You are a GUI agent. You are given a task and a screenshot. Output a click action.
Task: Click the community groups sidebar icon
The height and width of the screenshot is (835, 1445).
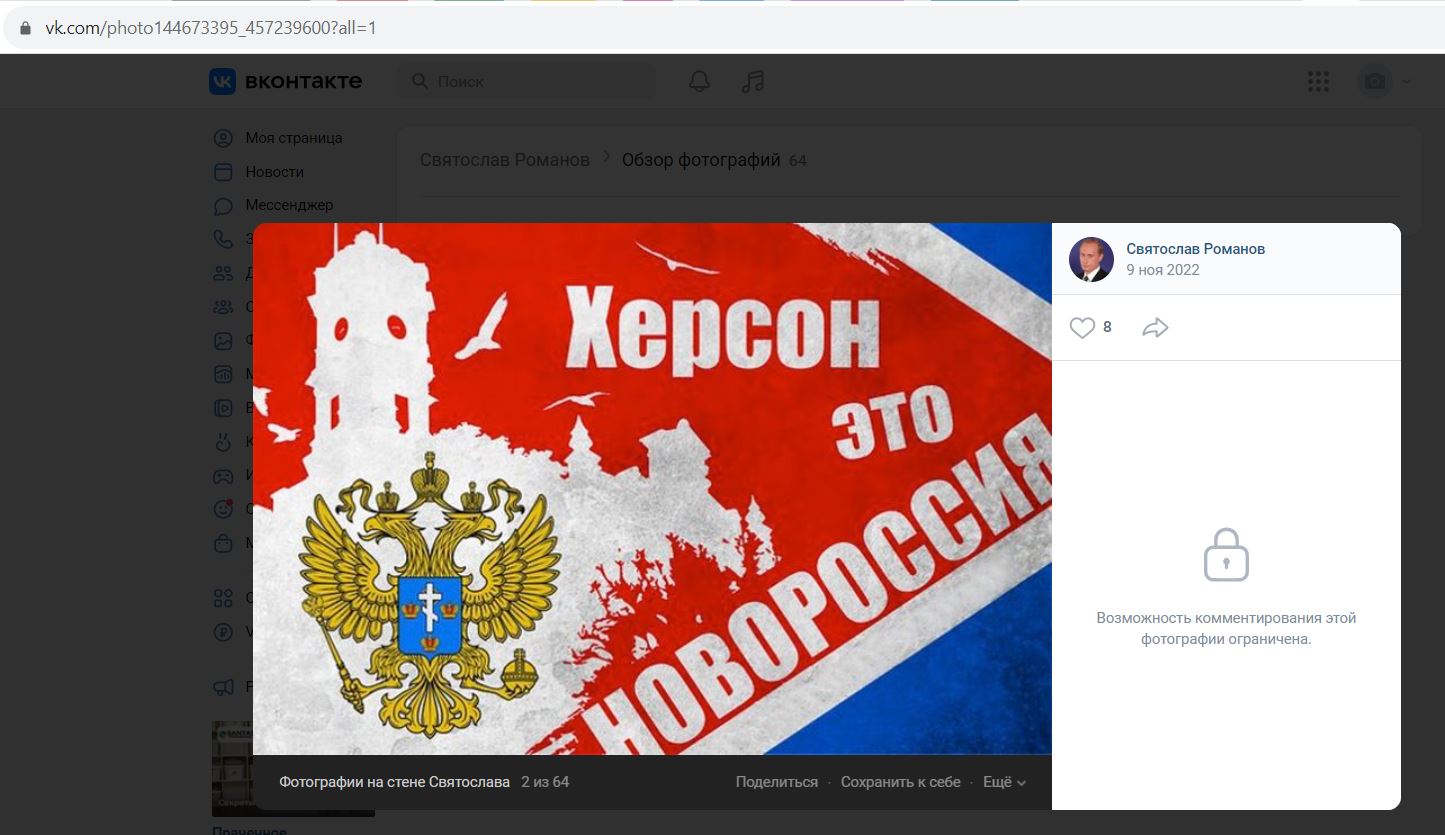pyautogui.click(x=224, y=307)
